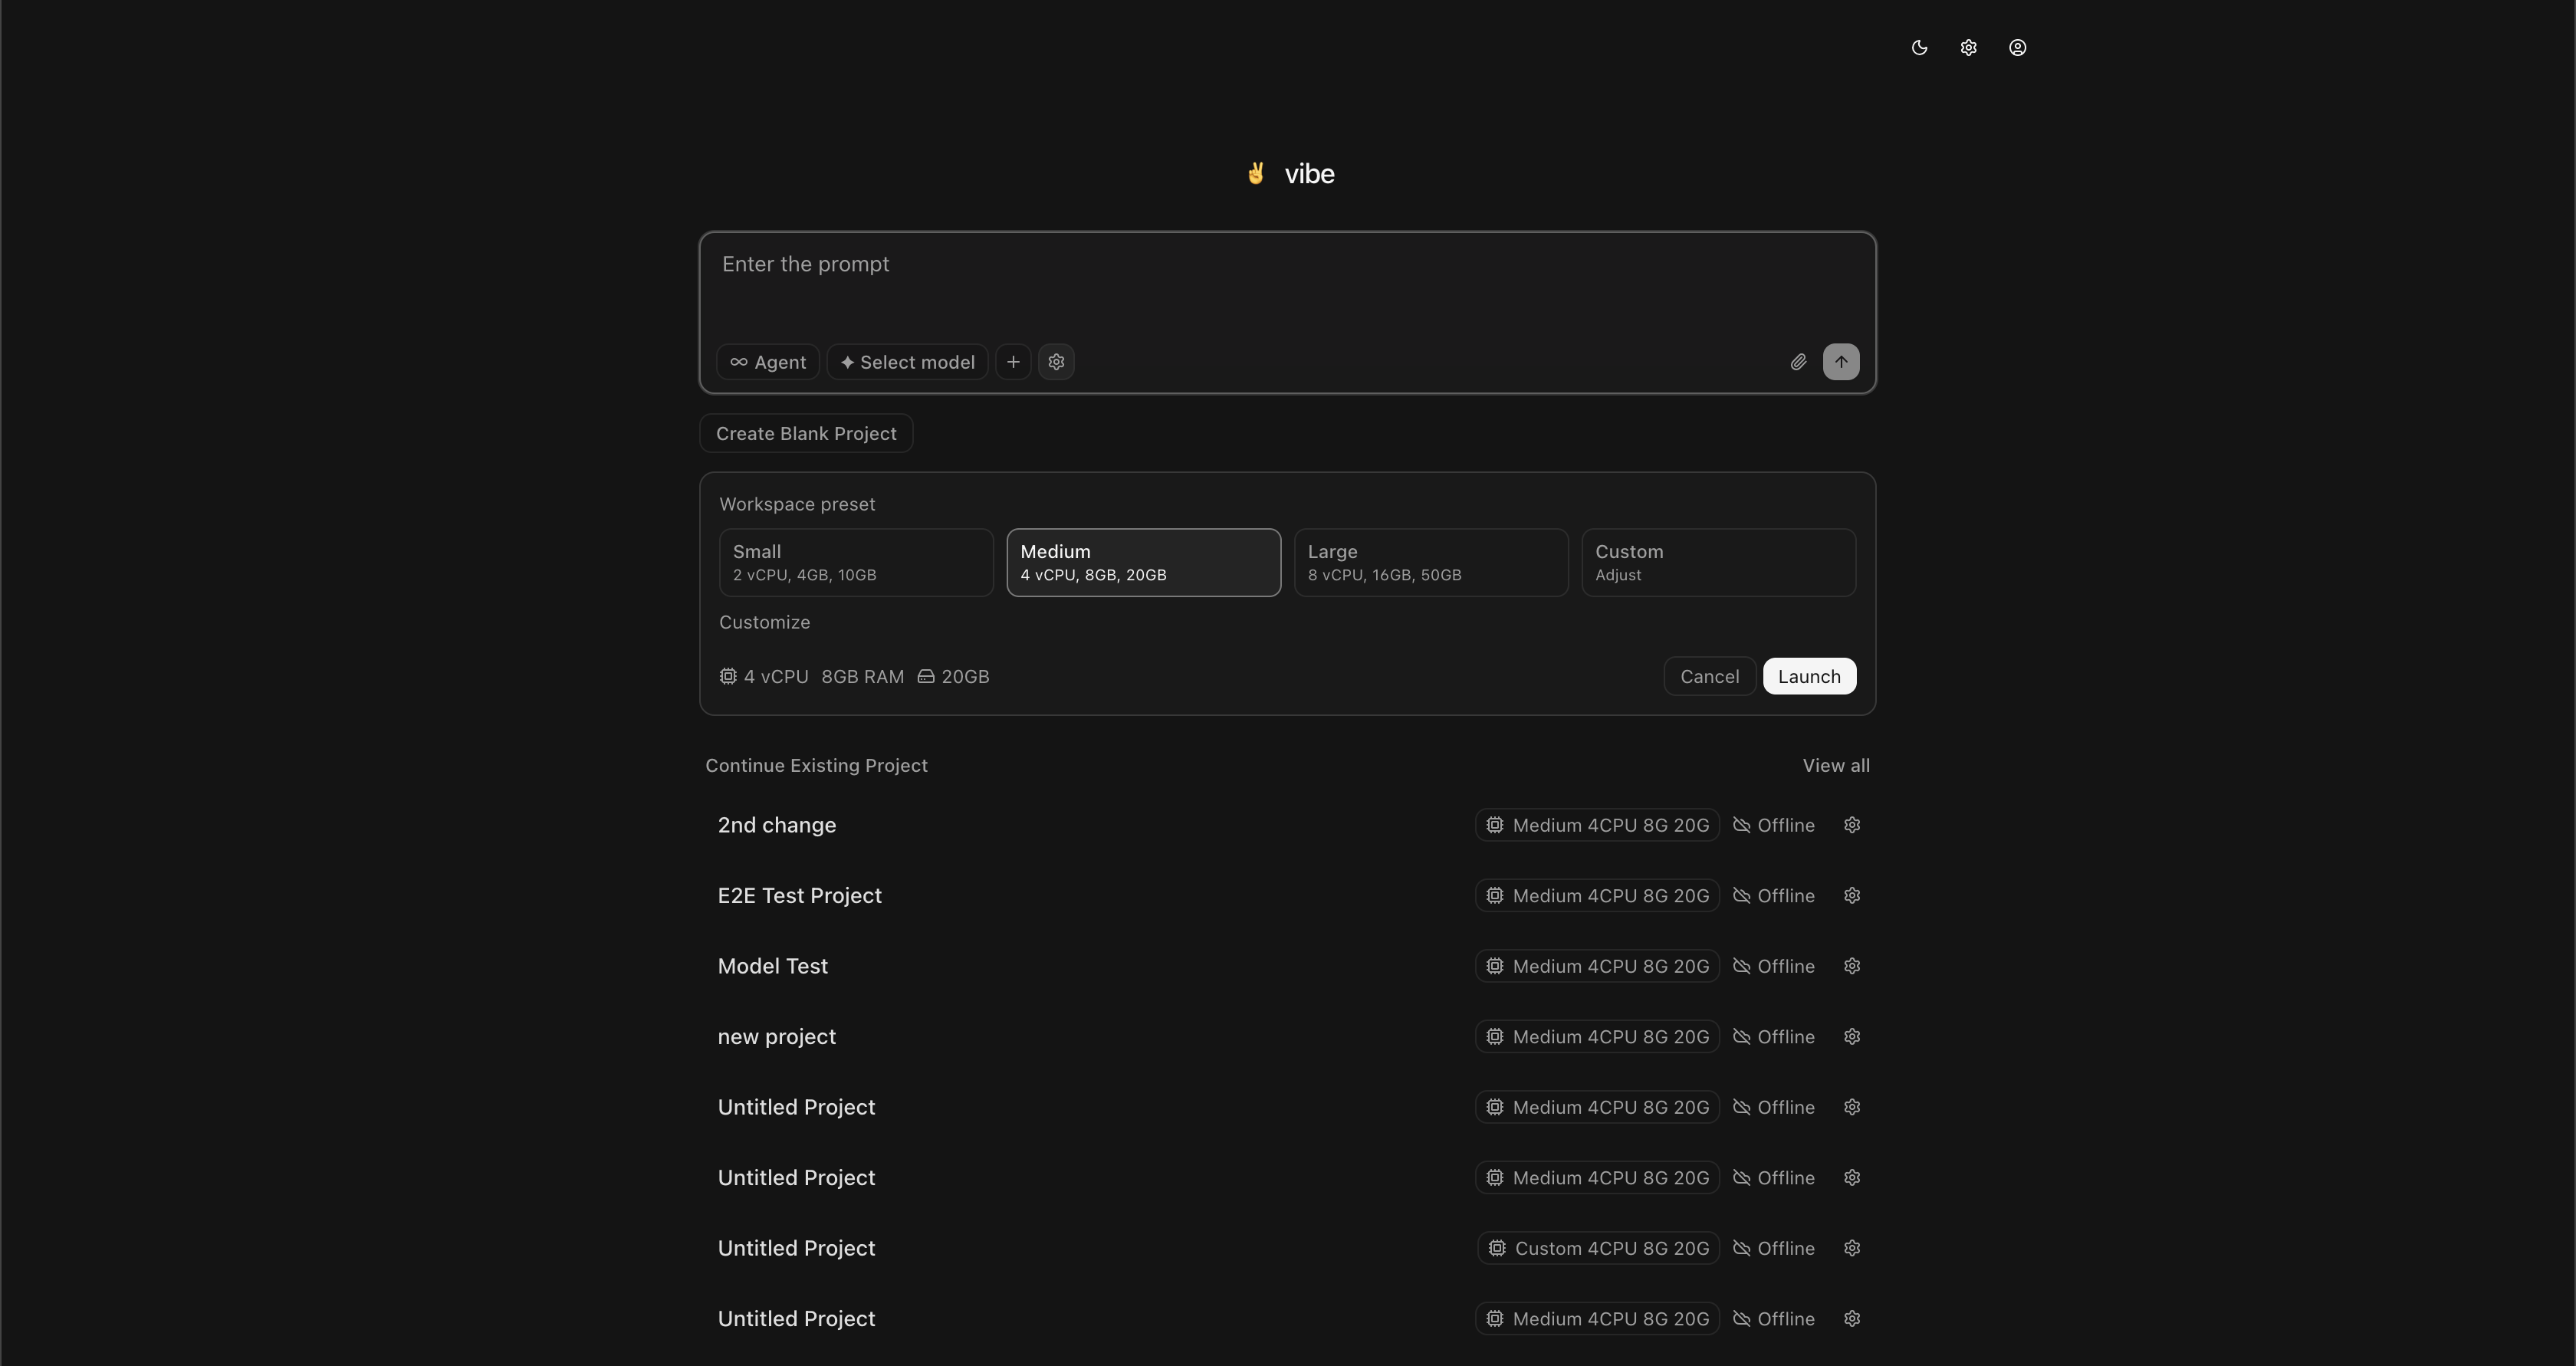Select the Small workspace preset
Screen dimensions: 2576x1366
pos(855,562)
